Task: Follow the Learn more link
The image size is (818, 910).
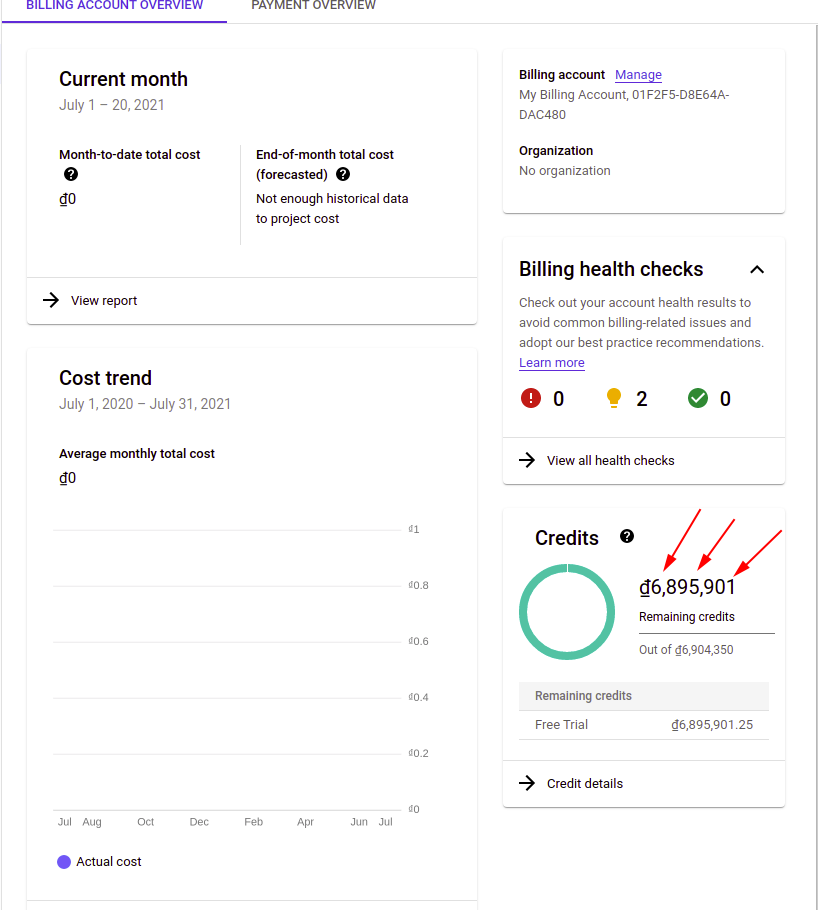Action: (551, 363)
